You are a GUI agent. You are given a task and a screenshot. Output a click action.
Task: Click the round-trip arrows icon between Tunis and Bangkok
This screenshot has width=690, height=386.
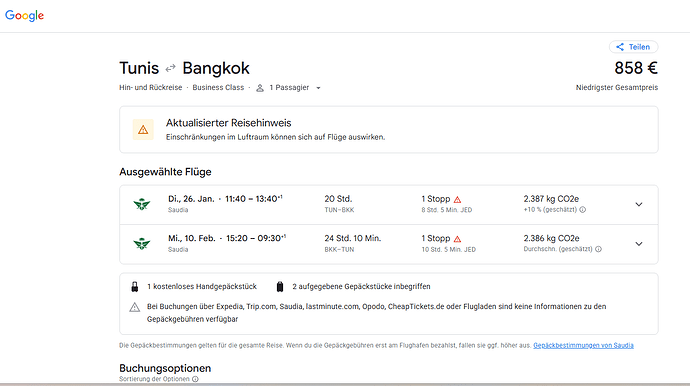point(170,68)
